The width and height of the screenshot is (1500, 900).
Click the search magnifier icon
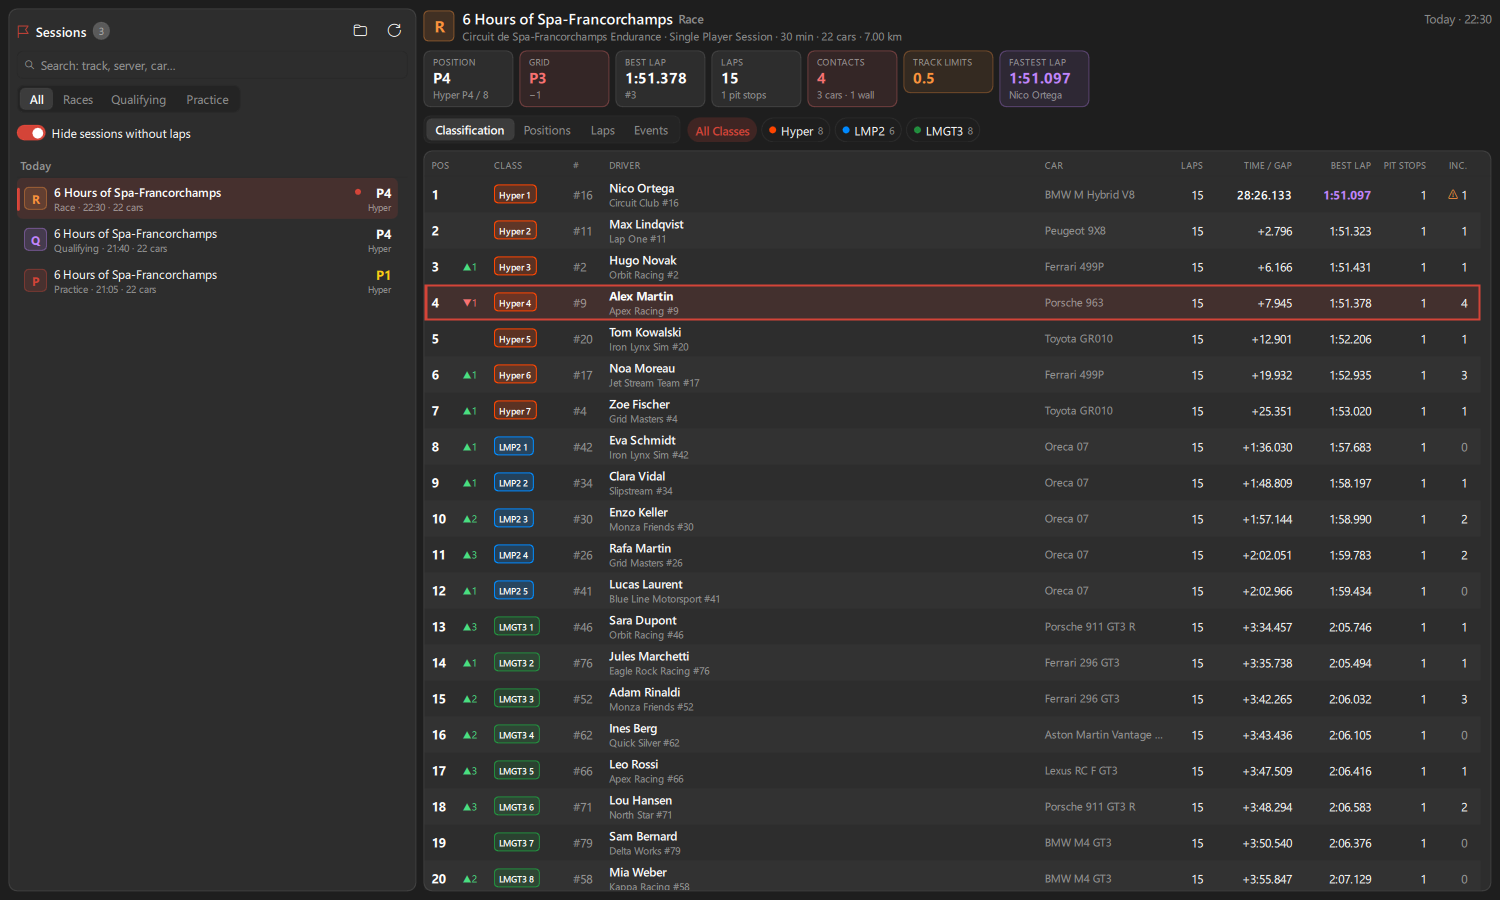coord(29,65)
